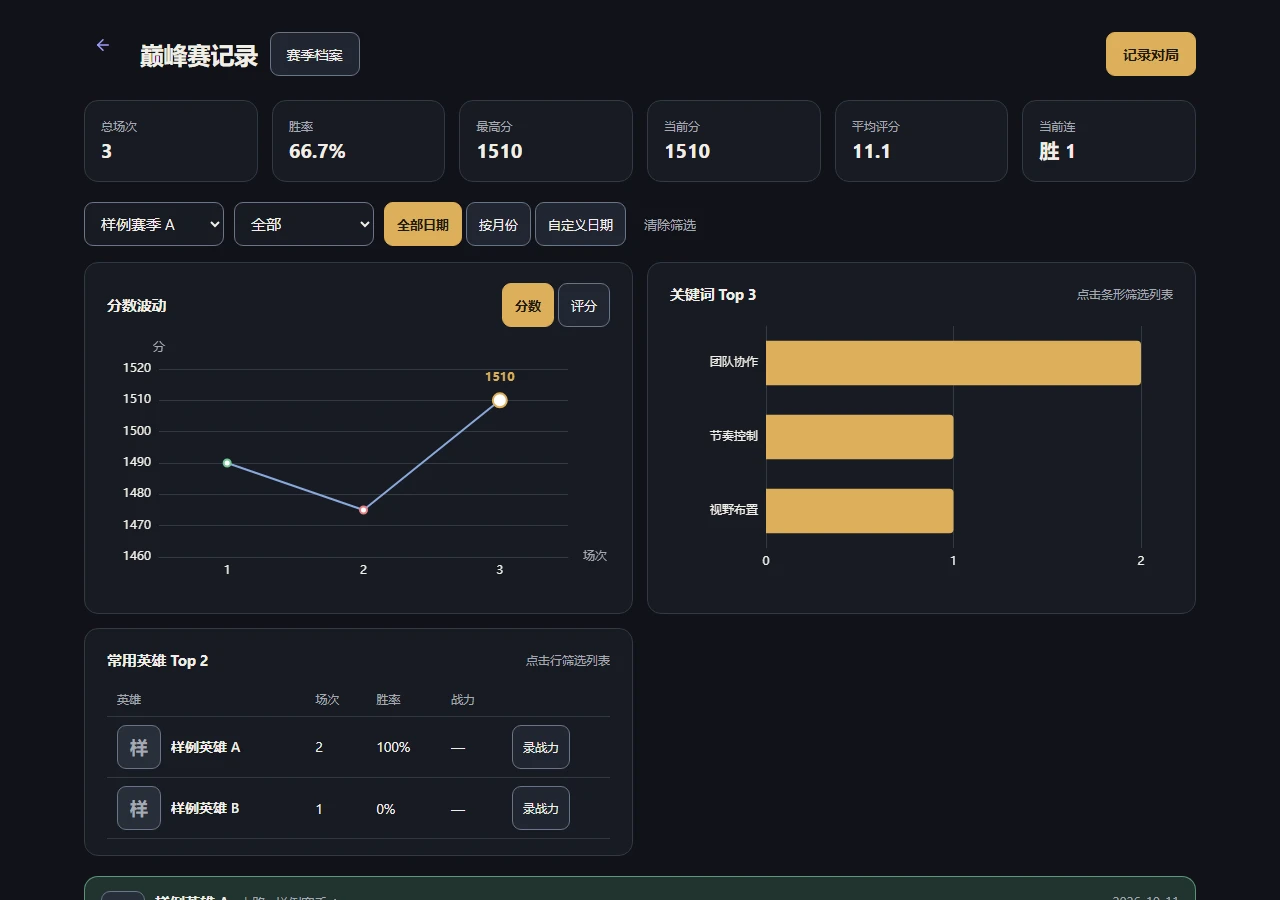Click the 关键词 Top 3 heading
Screen dimensions: 1280x900
713,295
